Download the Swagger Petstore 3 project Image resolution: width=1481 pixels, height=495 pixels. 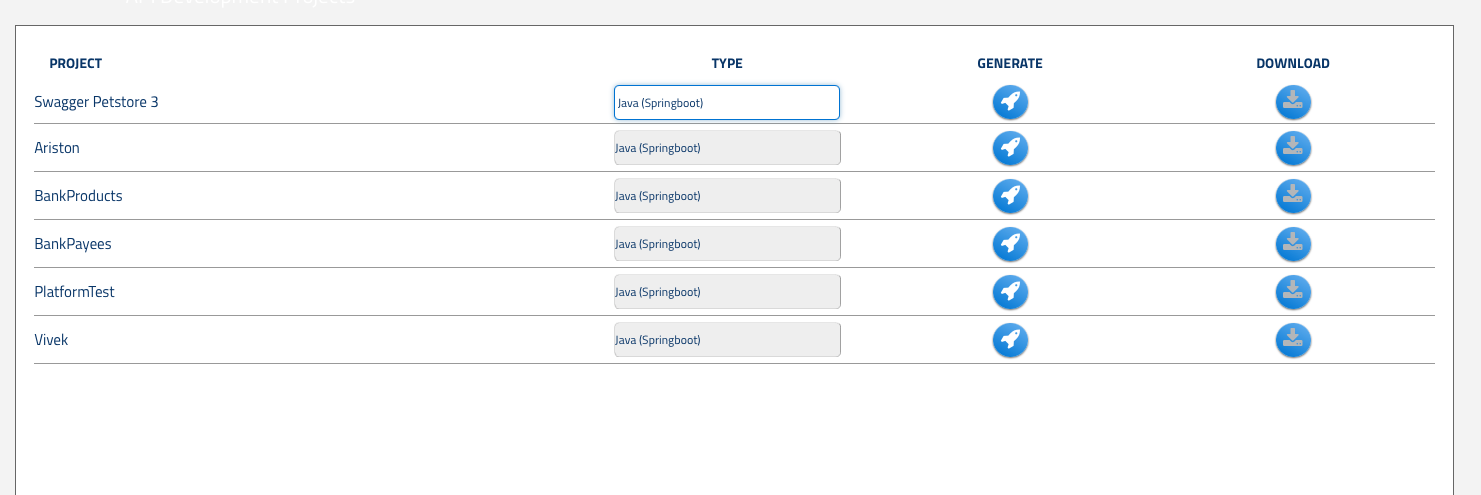(x=1293, y=102)
